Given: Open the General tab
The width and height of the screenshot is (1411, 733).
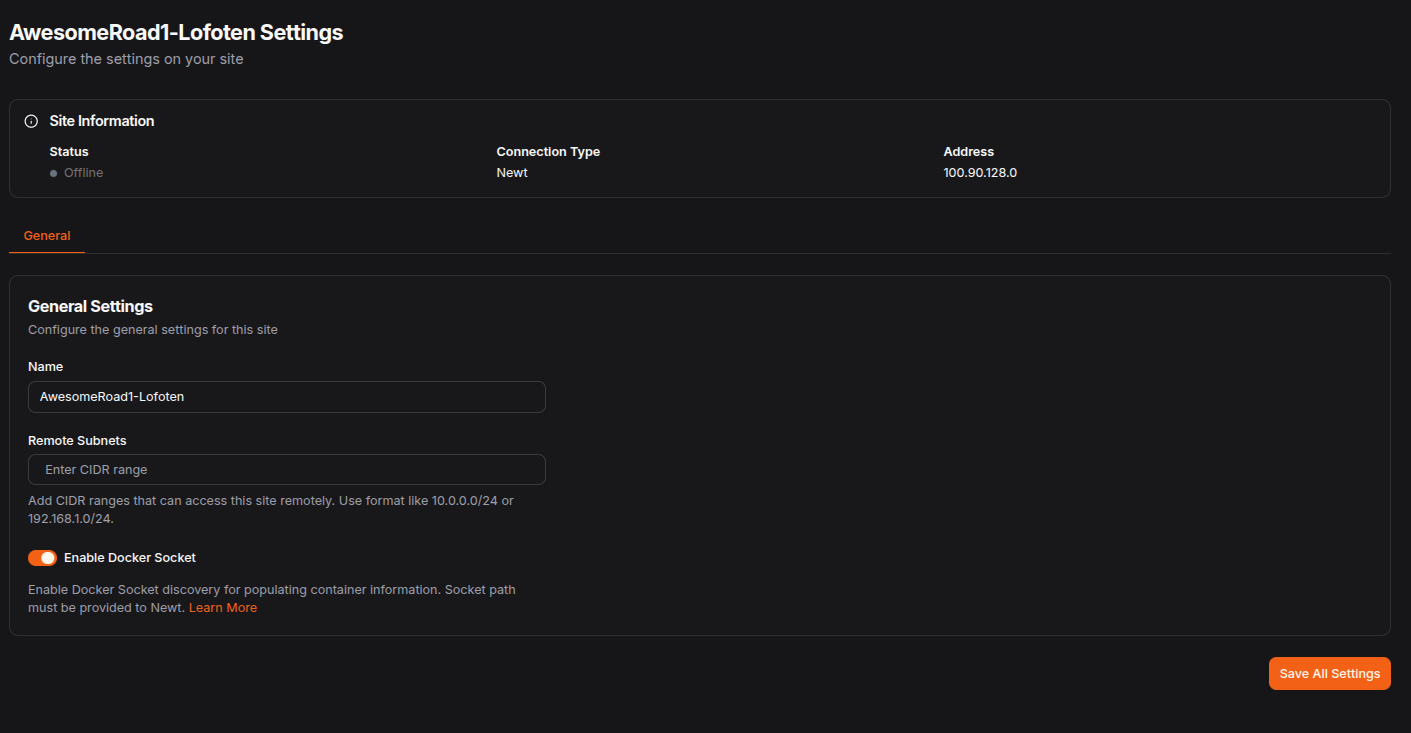Looking at the screenshot, I should [47, 236].
